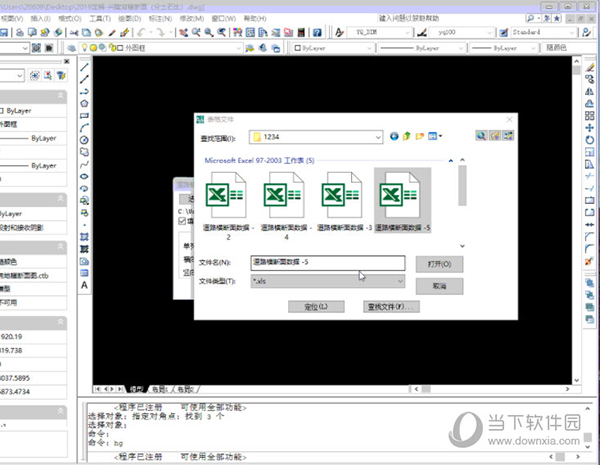Click the 定位(L) locate button

click(316, 307)
